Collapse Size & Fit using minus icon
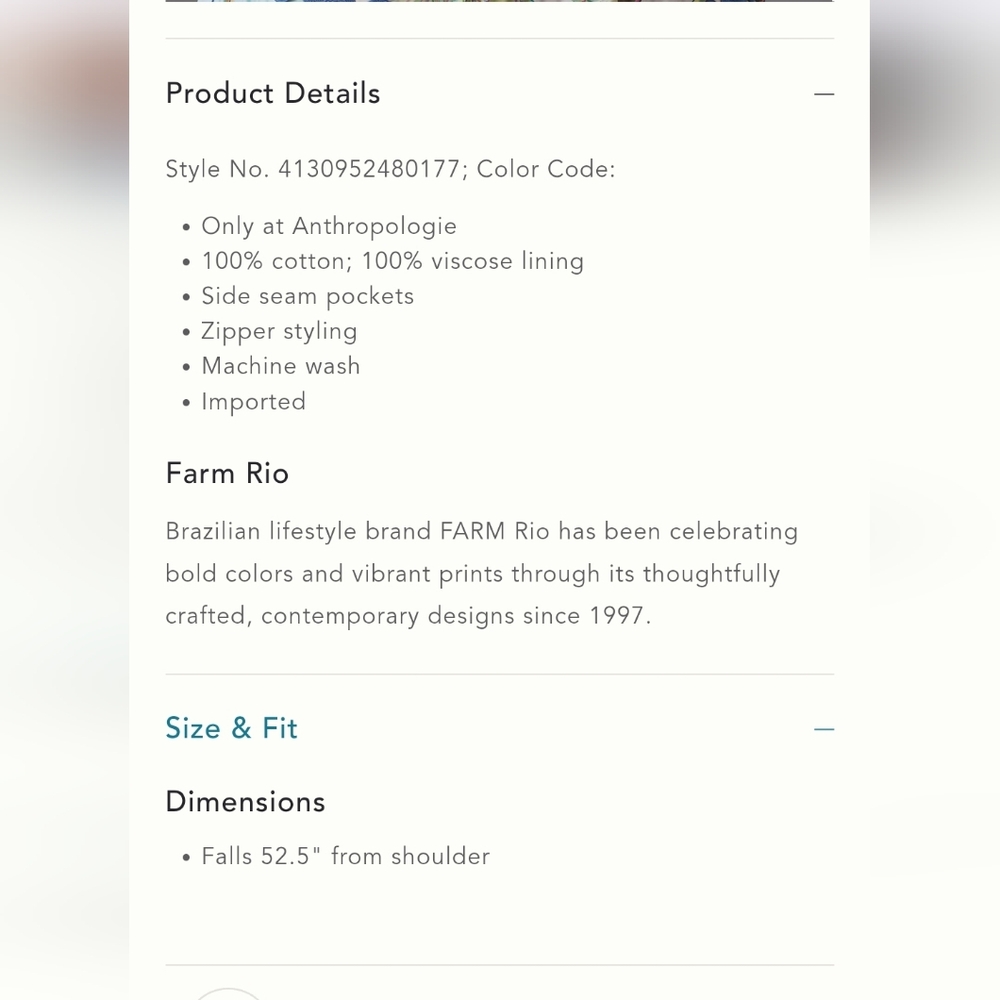The width and height of the screenshot is (1000, 1000). 823,729
